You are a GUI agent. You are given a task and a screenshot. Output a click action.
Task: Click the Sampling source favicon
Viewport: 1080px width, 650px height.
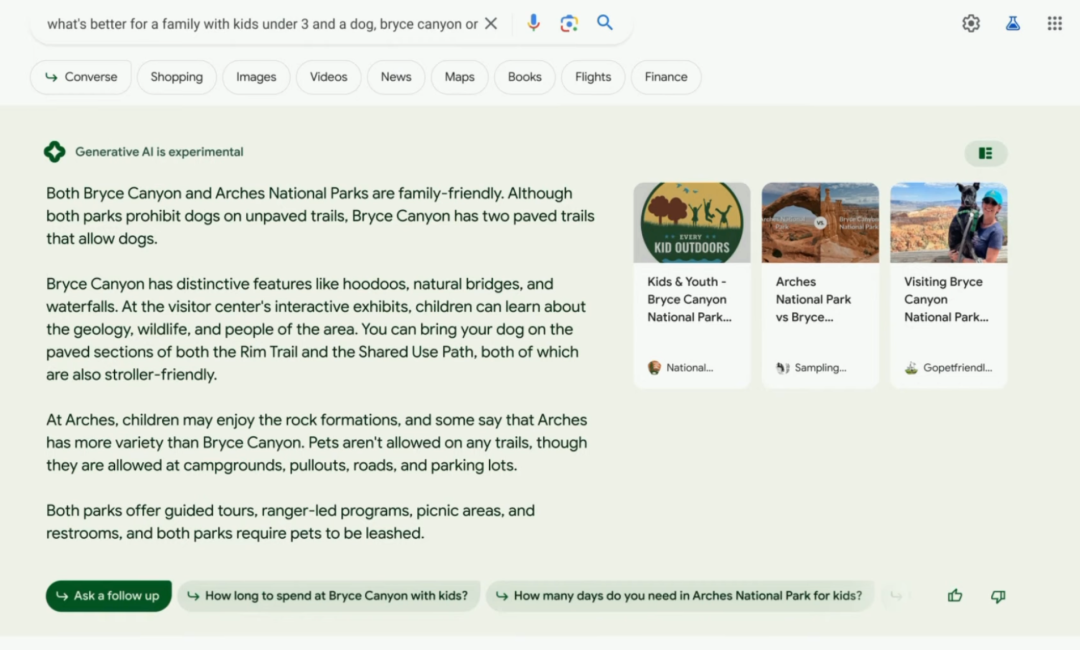pos(782,368)
